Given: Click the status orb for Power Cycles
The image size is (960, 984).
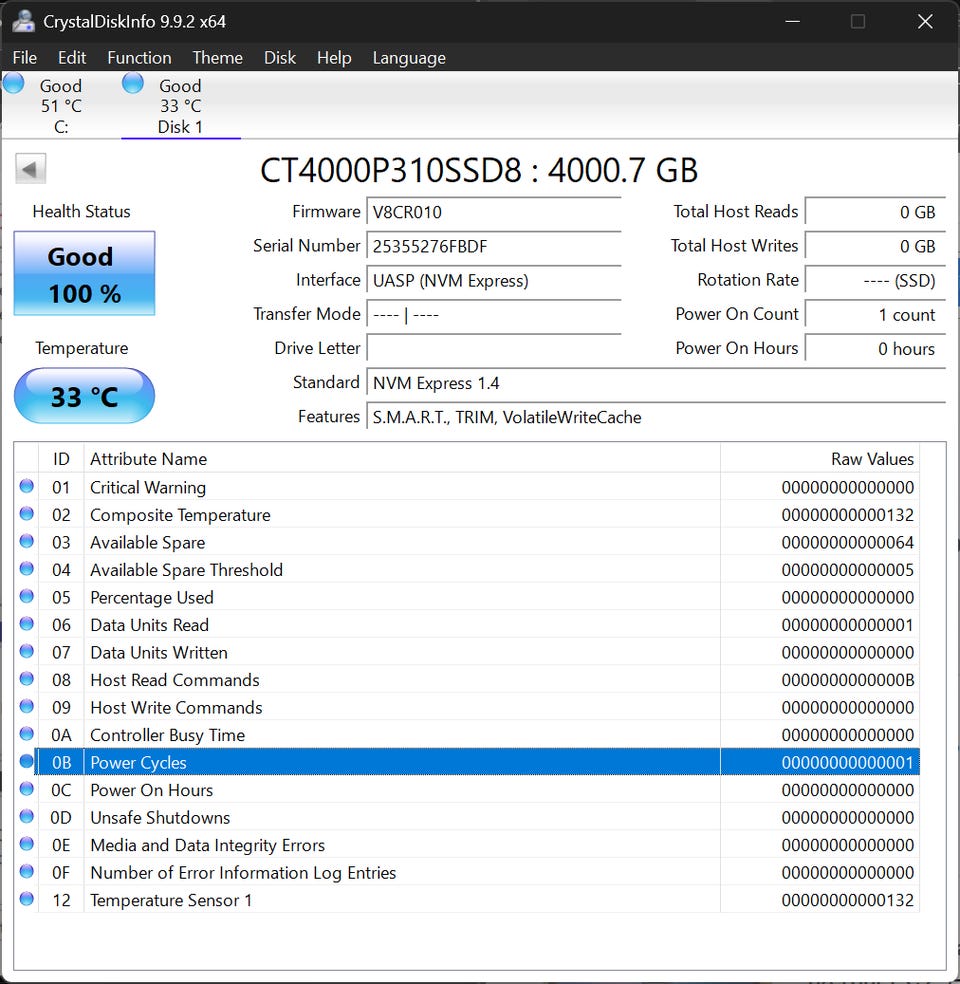Looking at the screenshot, I should [26, 761].
